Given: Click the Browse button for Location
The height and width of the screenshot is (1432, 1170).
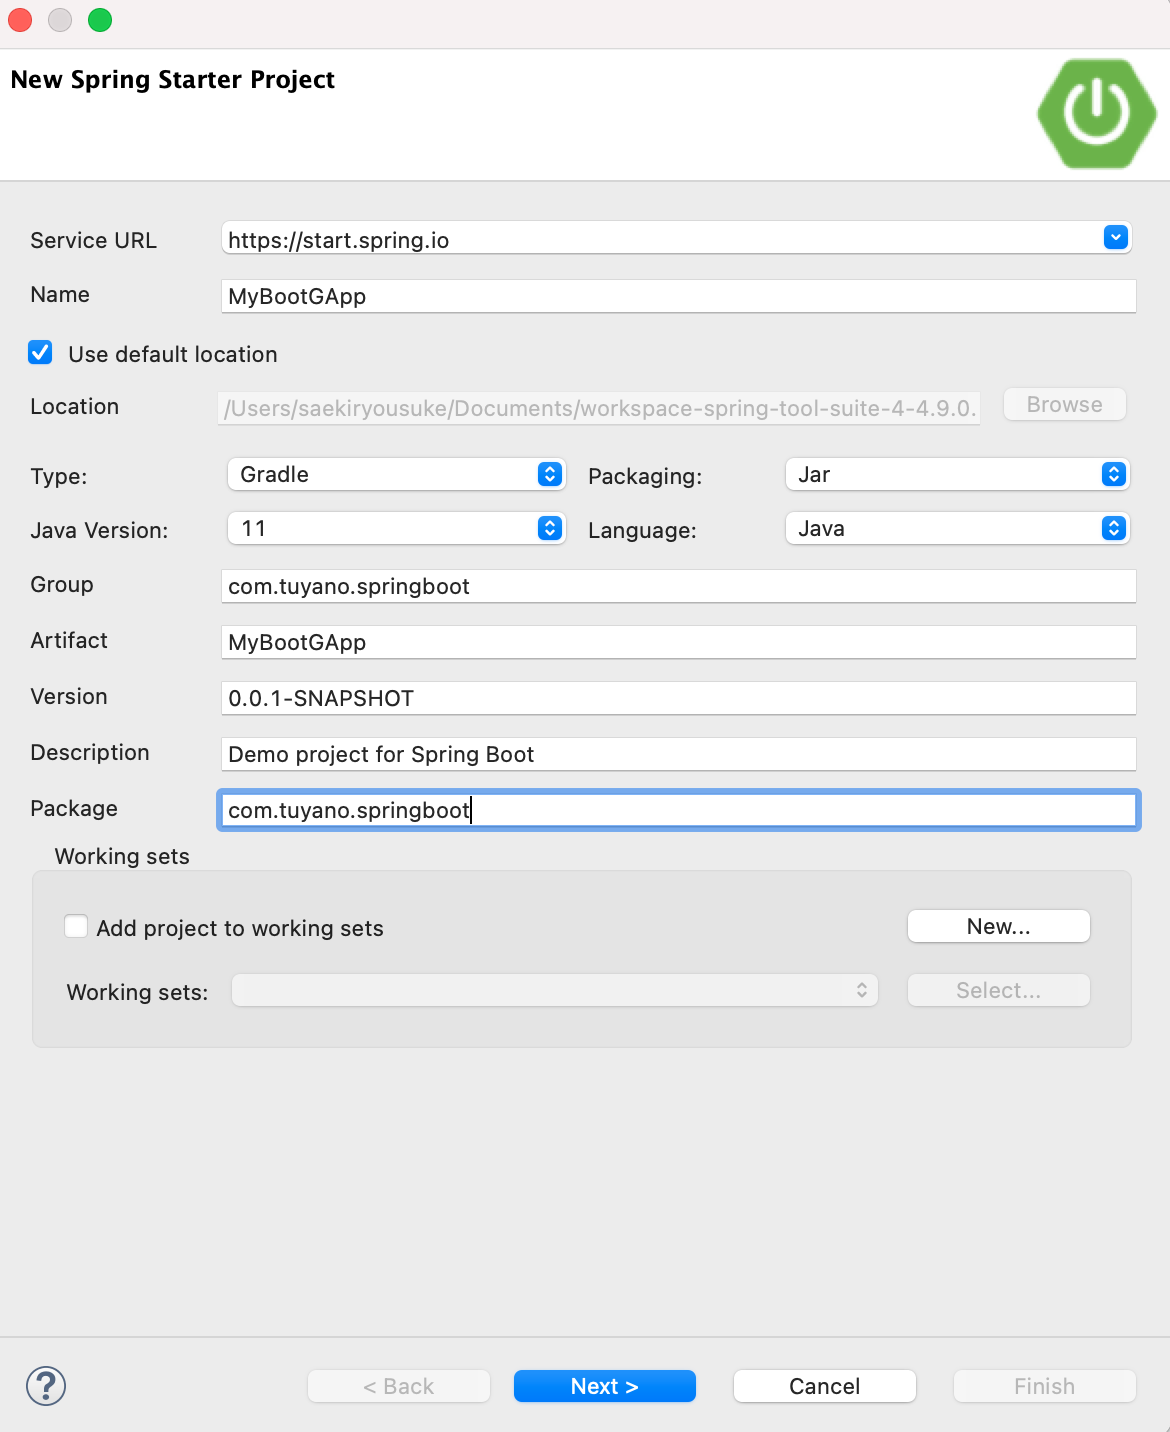Looking at the screenshot, I should pos(1063,404).
